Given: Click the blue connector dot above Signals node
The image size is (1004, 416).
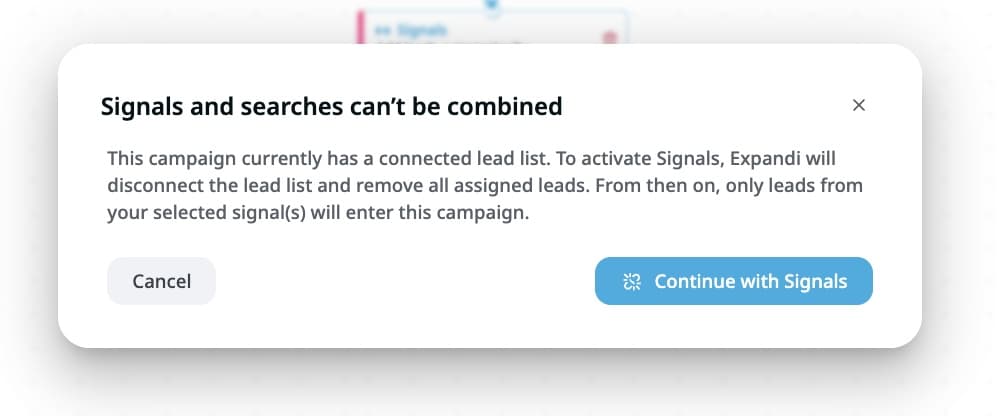Looking at the screenshot, I should point(491,4).
